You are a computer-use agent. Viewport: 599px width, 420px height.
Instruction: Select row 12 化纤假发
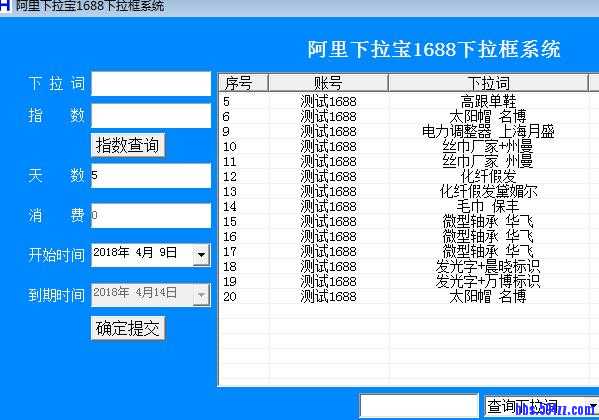409,177
